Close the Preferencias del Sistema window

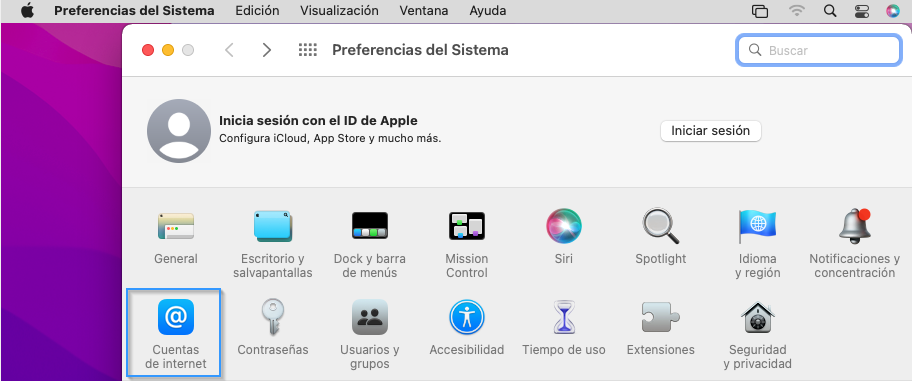pyautogui.click(x=148, y=50)
